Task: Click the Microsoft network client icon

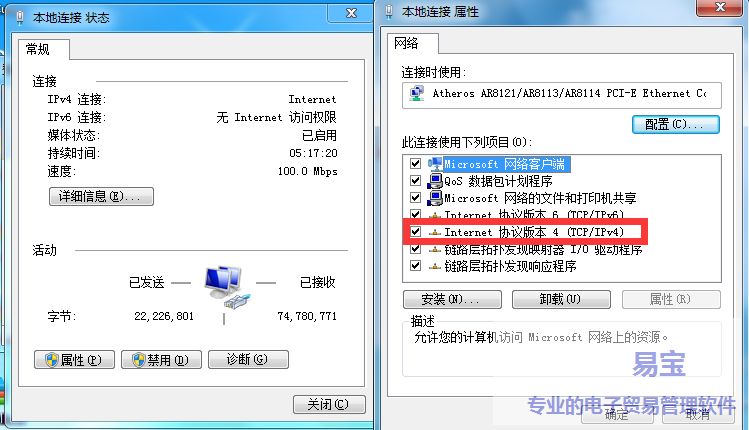Action: pyautogui.click(x=435, y=164)
